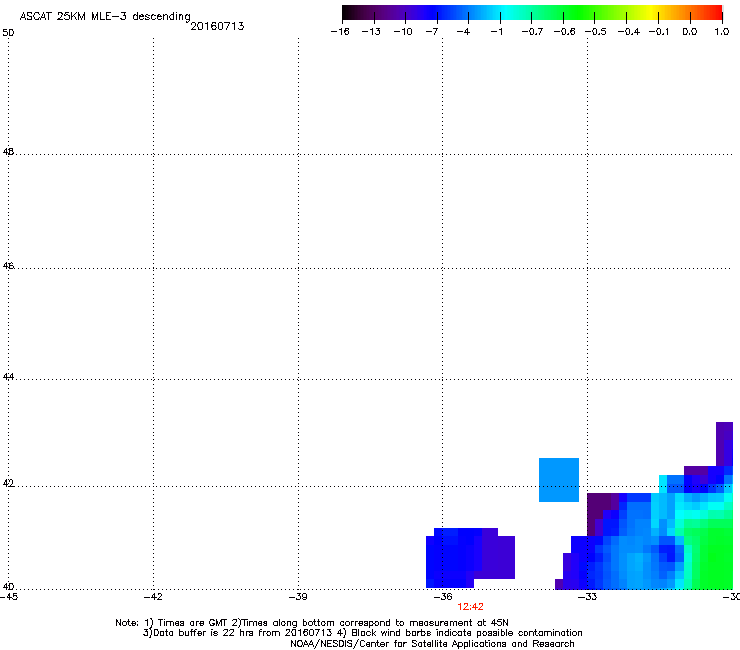Click the red 12:42 time stamp
The width and height of the screenshot is (740, 650).
pyautogui.click(x=470, y=607)
